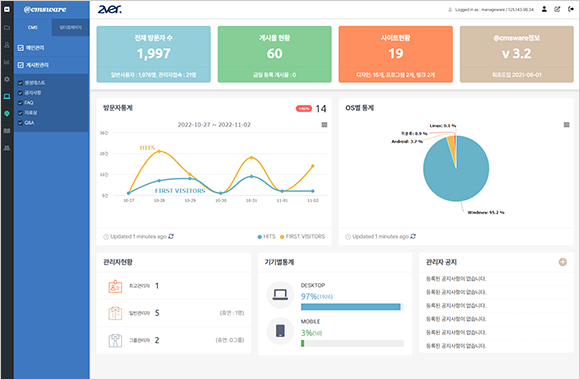The width and height of the screenshot is (580, 380).
Task: Select the cyan laptop icon in the dark rail
Action: pyautogui.click(x=7, y=97)
